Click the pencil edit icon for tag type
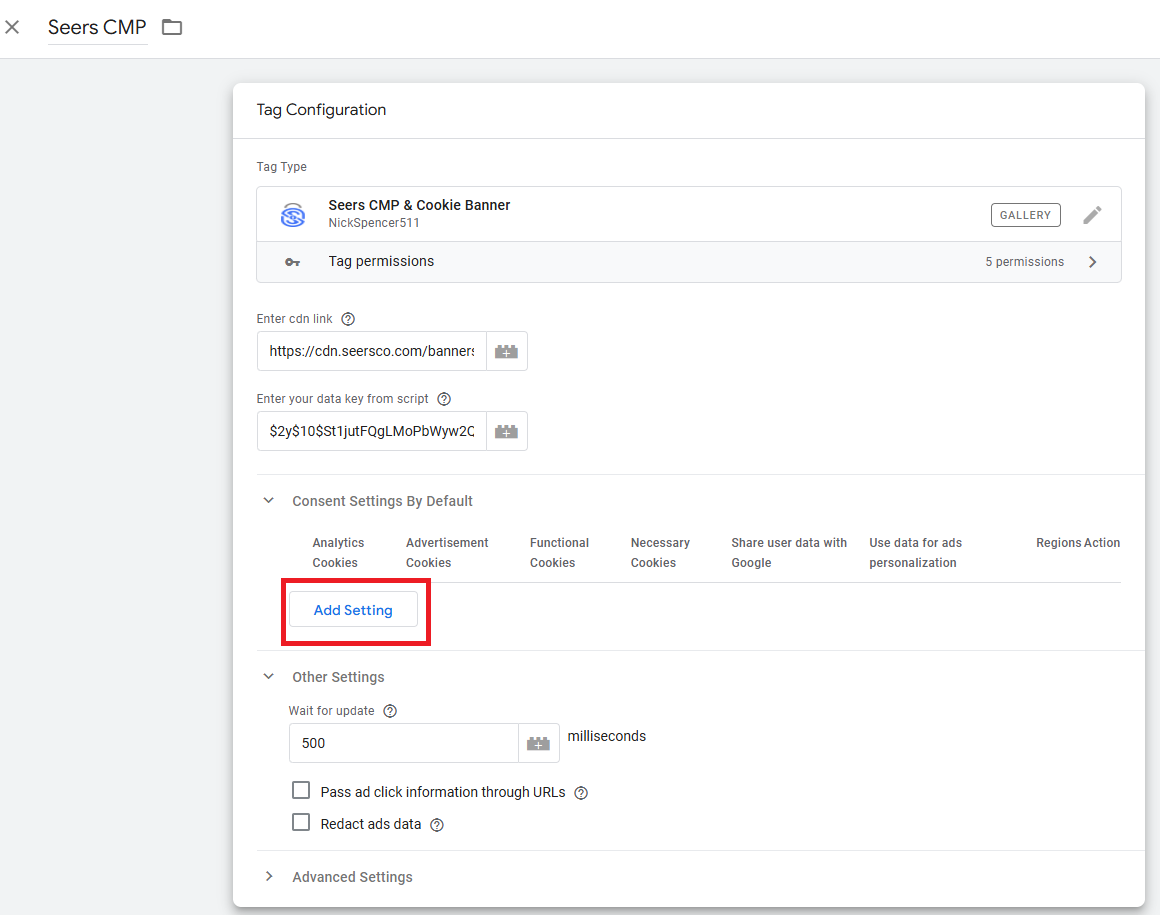1160x915 pixels. click(1093, 214)
